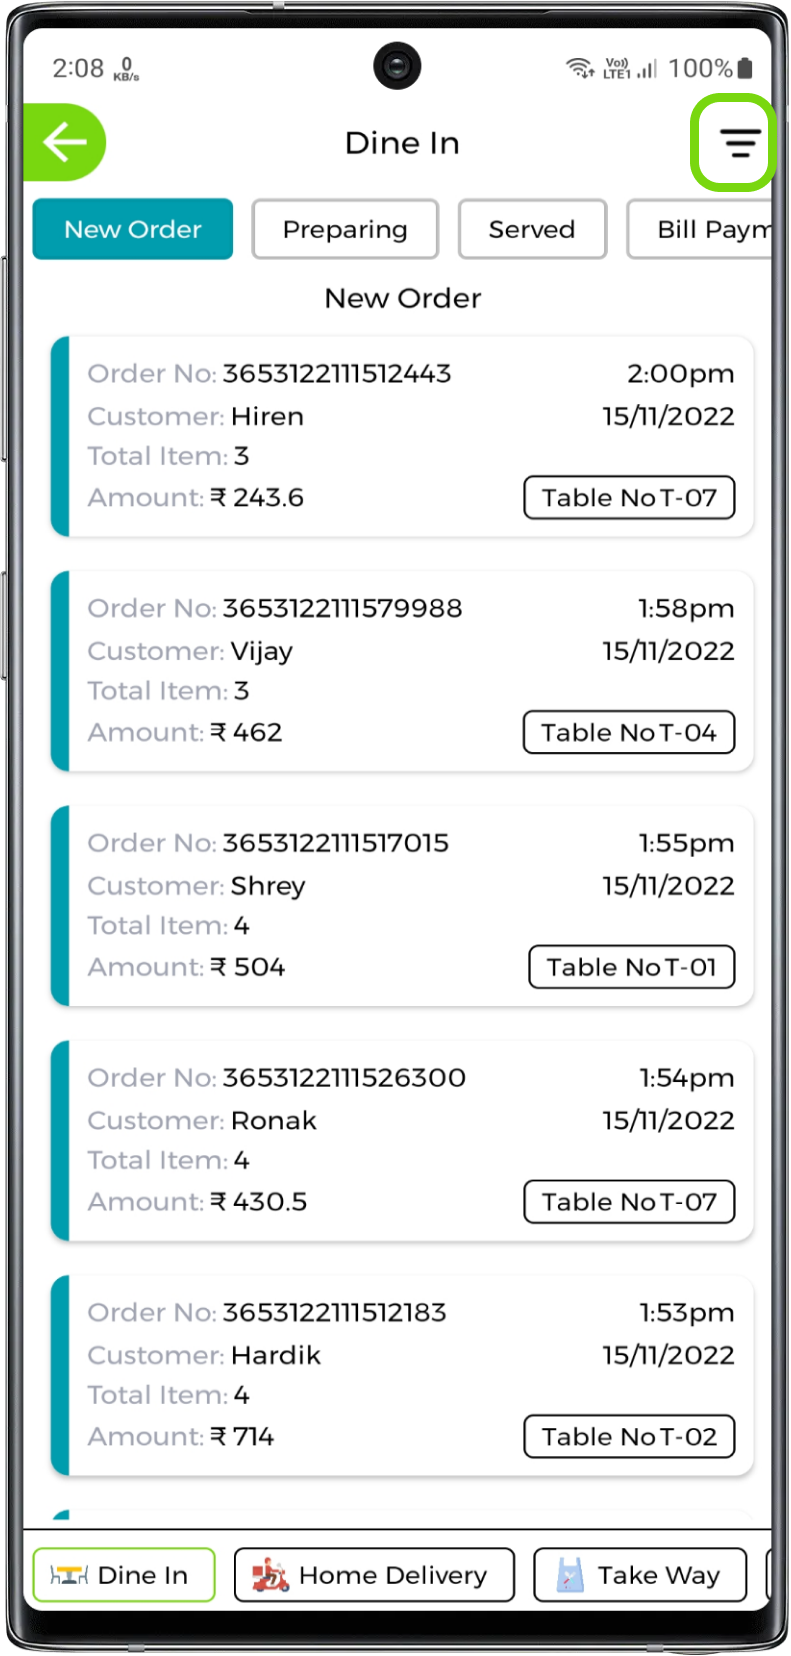The height and width of the screenshot is (1656, 791).
Task: Switch to the Served tab
Action: click(532, 229)
